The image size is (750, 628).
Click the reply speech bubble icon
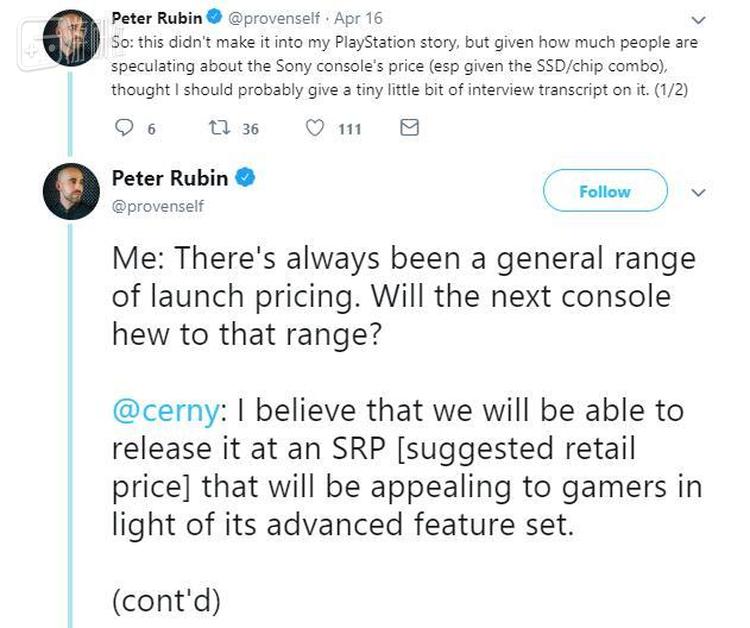[125, 128]
